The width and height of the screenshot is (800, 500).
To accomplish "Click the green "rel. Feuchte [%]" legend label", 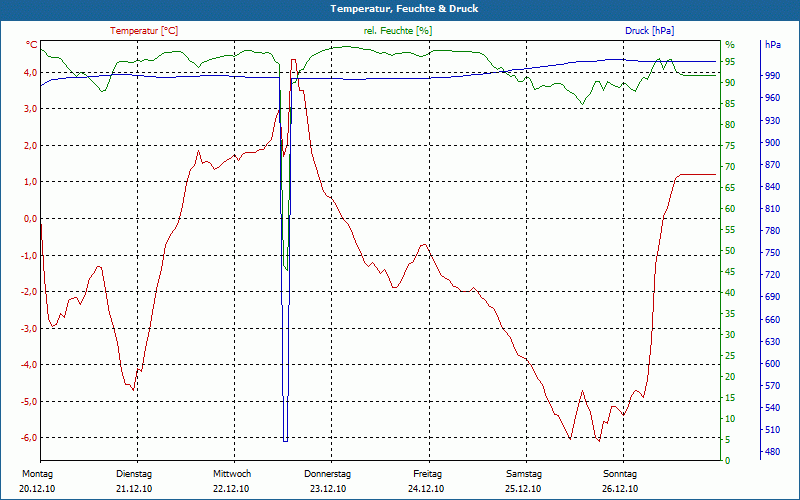I will [398, 31].
